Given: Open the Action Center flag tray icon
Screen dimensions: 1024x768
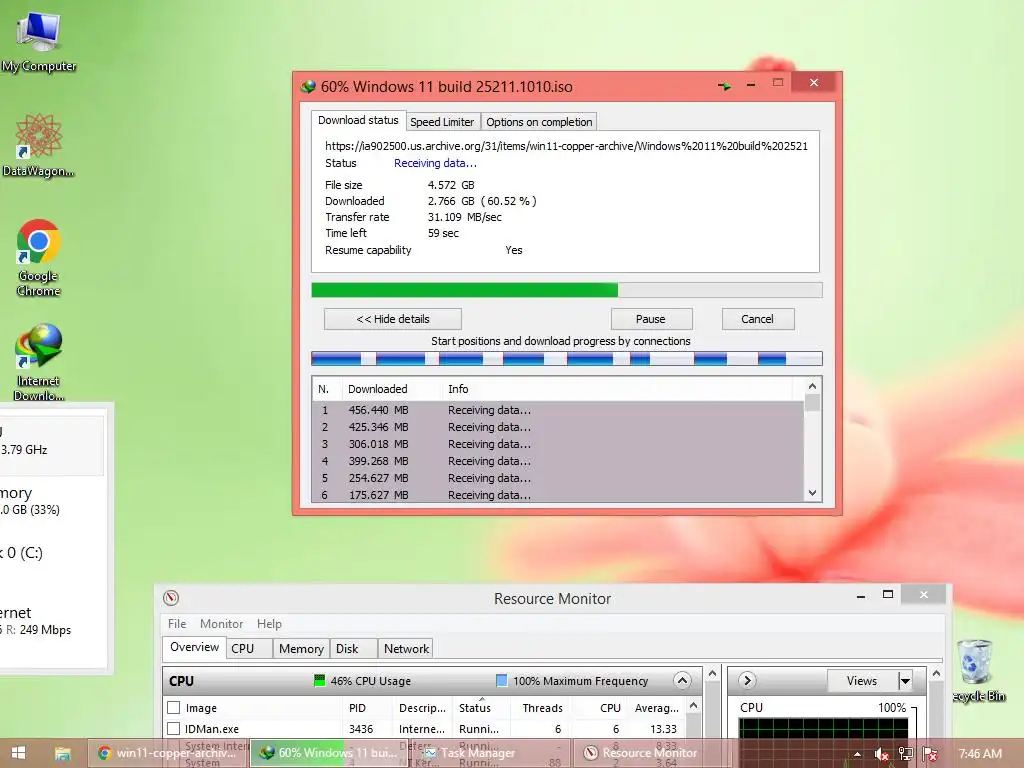Looking at the screenshot, I should (930, 754).
